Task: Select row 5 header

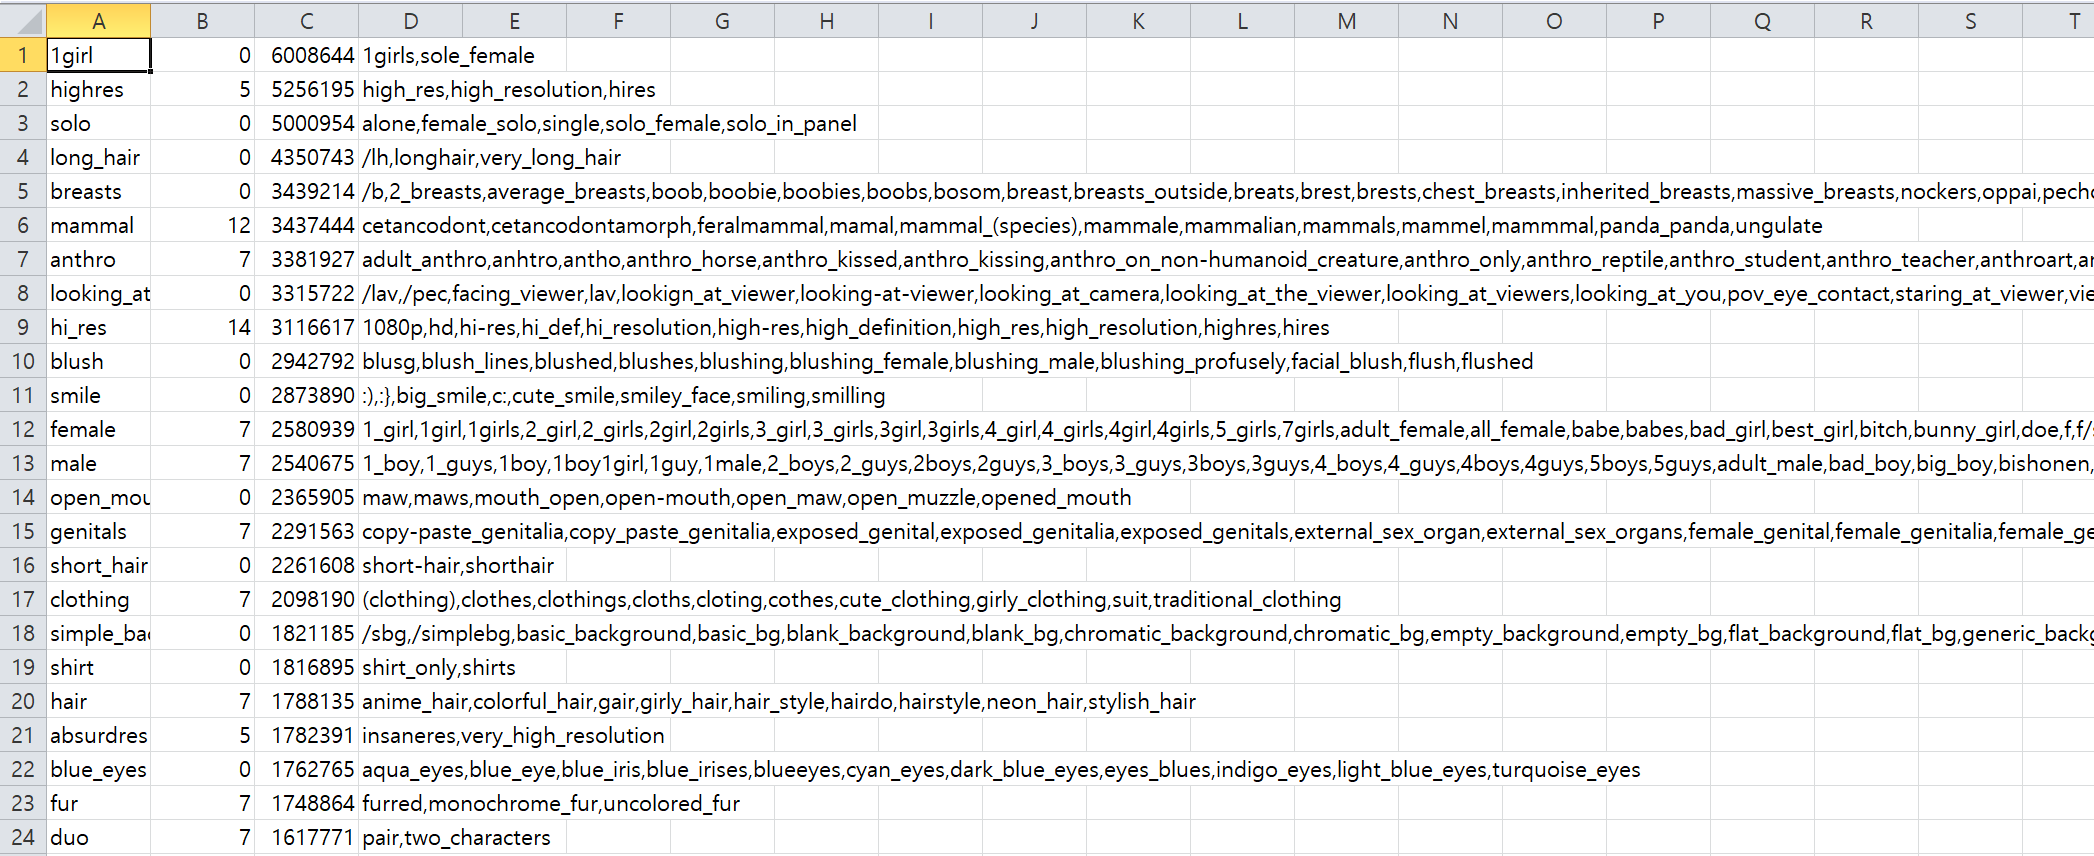Action: tap(23, 191)
